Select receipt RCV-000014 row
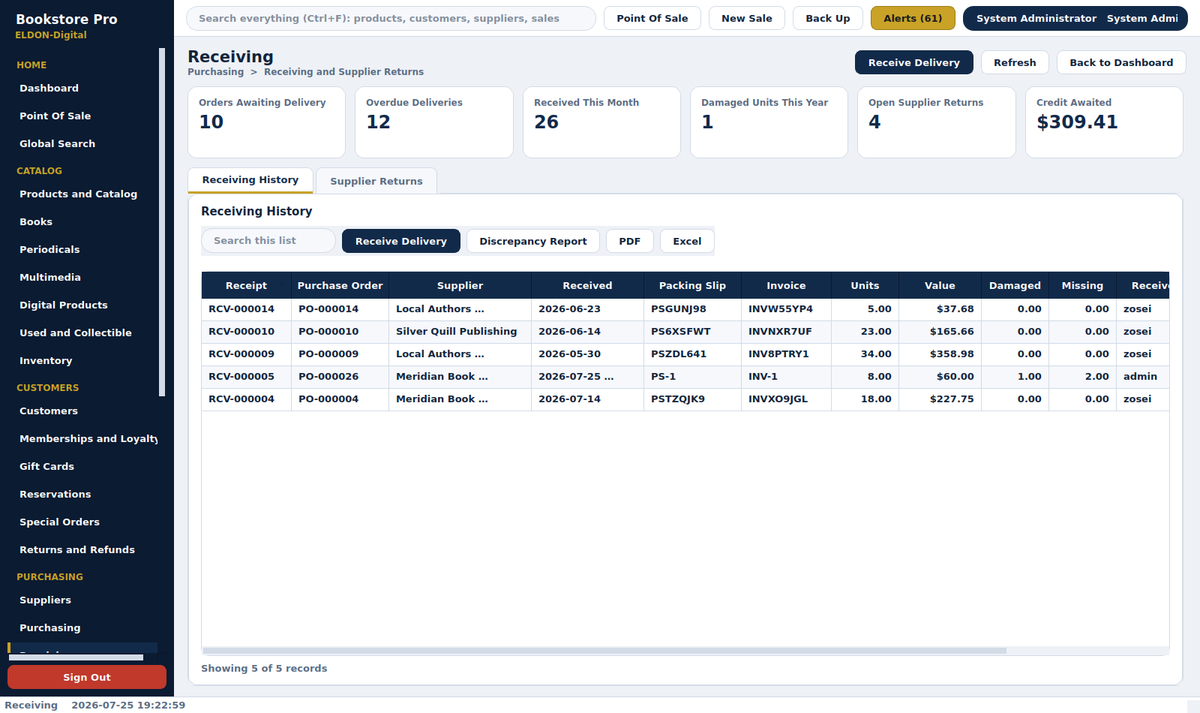The height and width of the screenshot is (713, 1200). (x=685, y=309)
